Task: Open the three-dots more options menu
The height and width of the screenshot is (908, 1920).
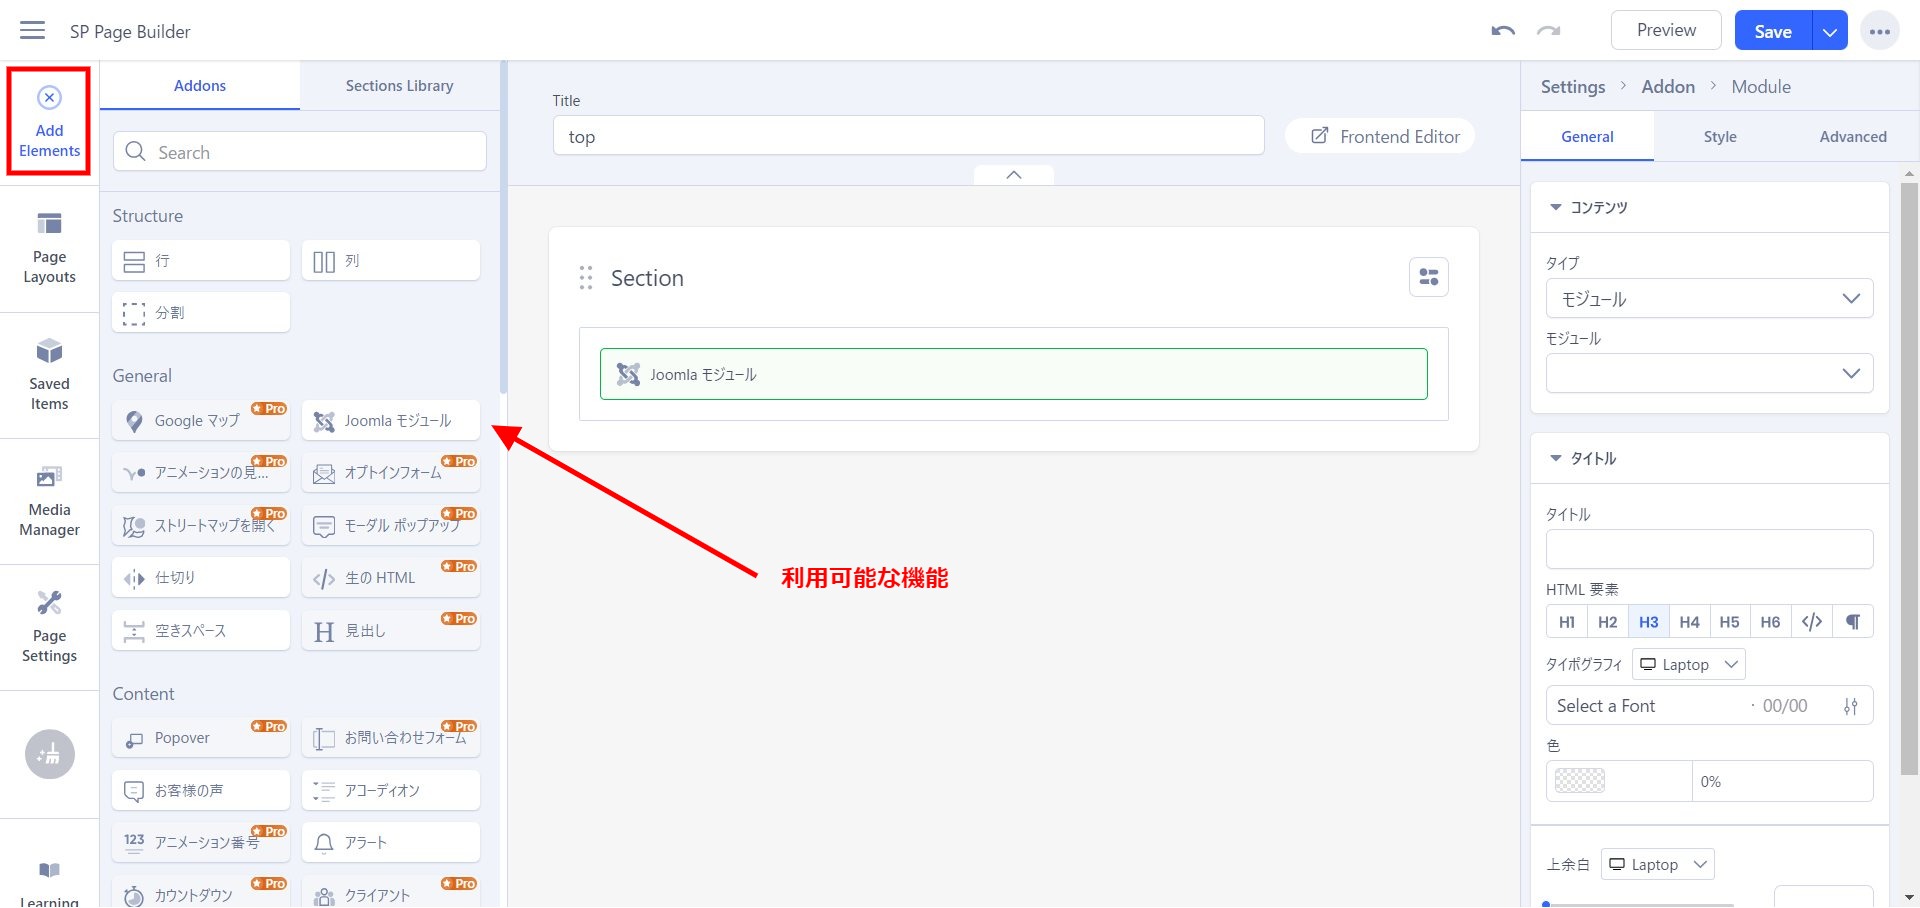Action: pos(1879,31)
